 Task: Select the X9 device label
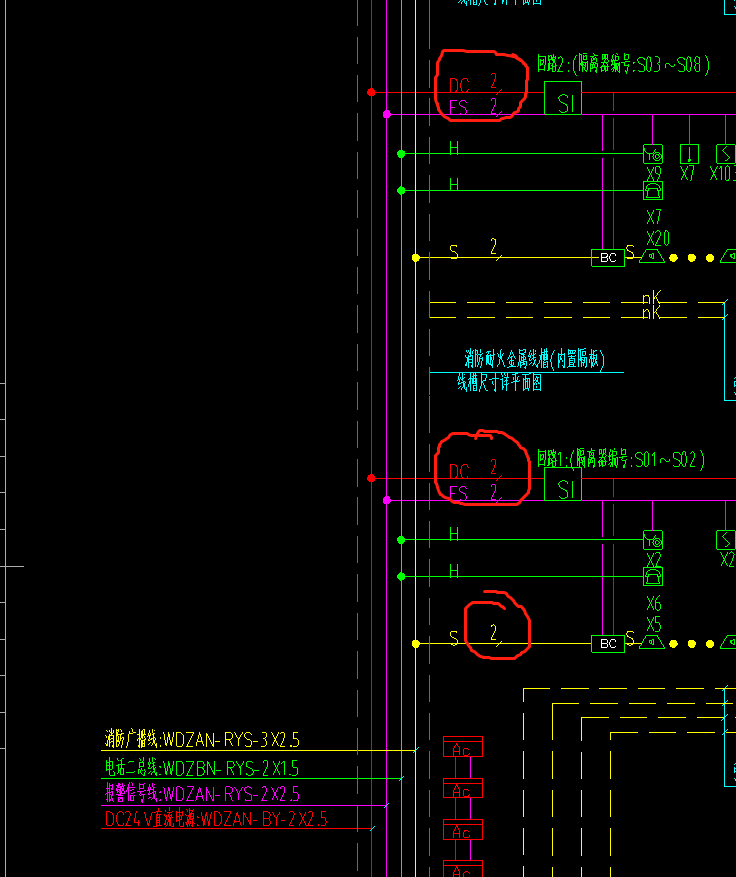point(654,172)
